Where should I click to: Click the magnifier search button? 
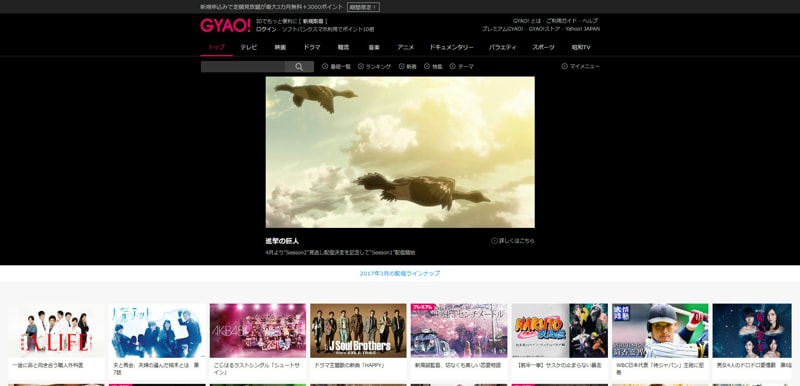[299, 67]
